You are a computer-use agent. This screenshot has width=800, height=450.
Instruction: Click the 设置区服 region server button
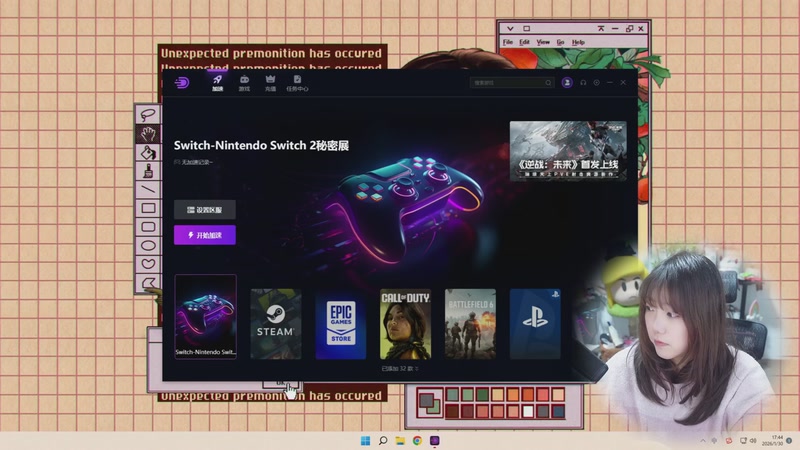click(x=205, y=210)
